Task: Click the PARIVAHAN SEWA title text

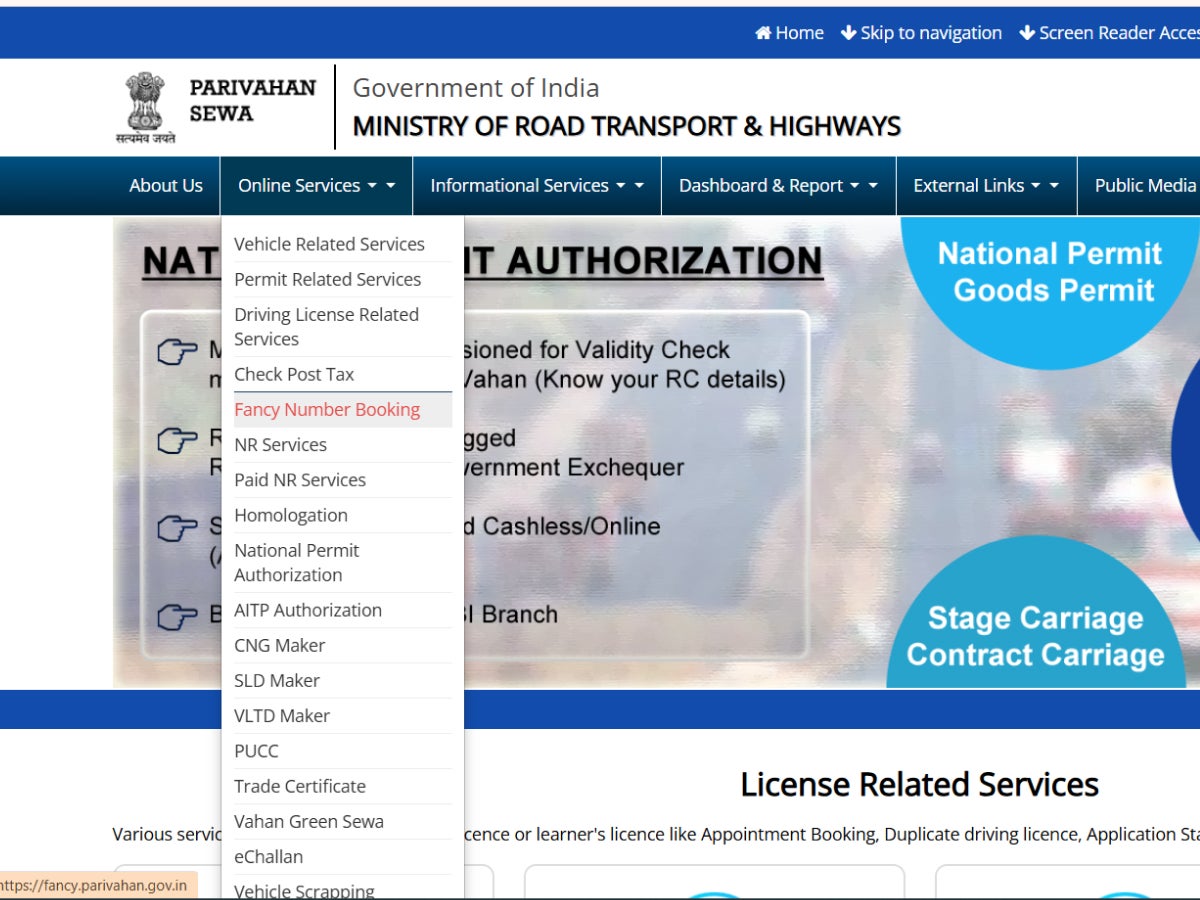Action: 252,100
